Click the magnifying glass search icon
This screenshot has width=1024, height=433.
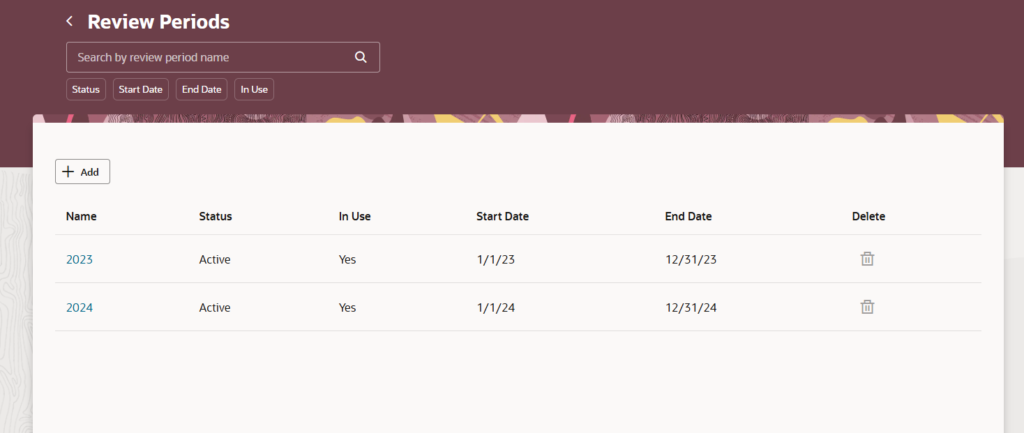[360, 57]
